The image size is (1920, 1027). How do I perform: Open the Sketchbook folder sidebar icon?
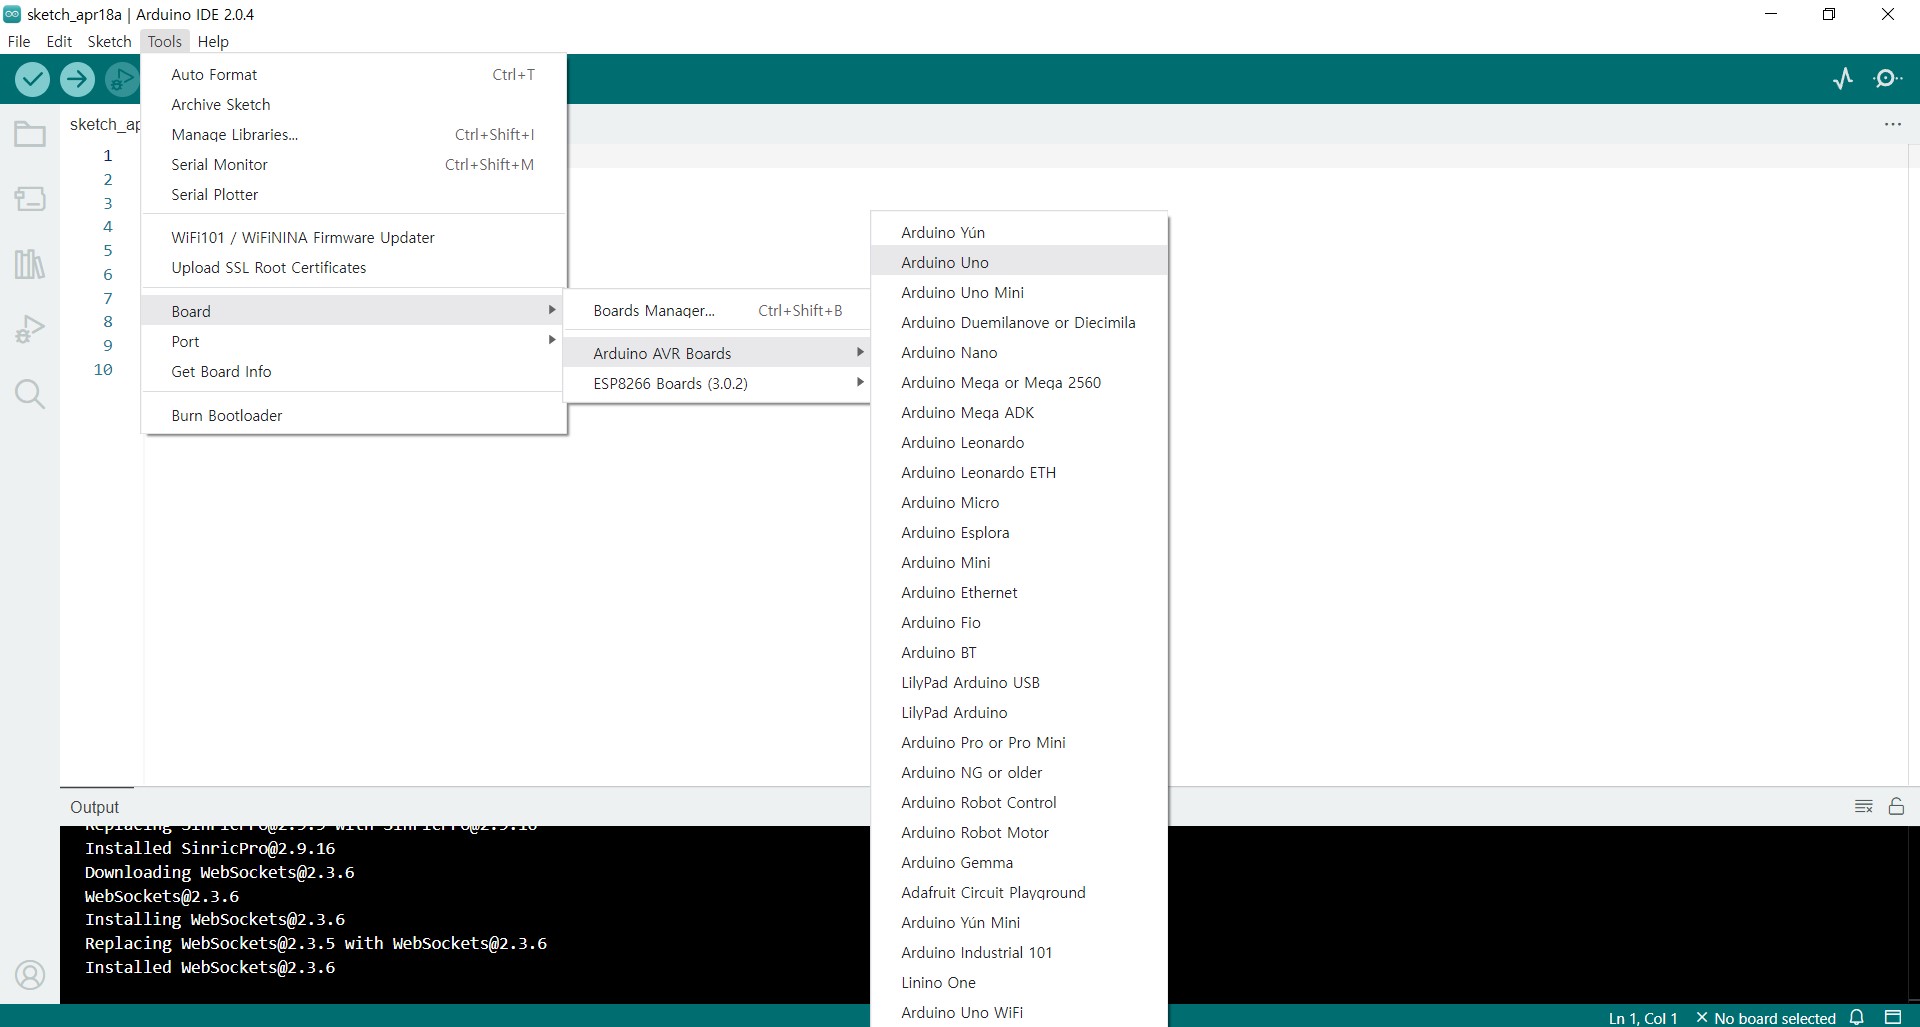tap(30, 134)
